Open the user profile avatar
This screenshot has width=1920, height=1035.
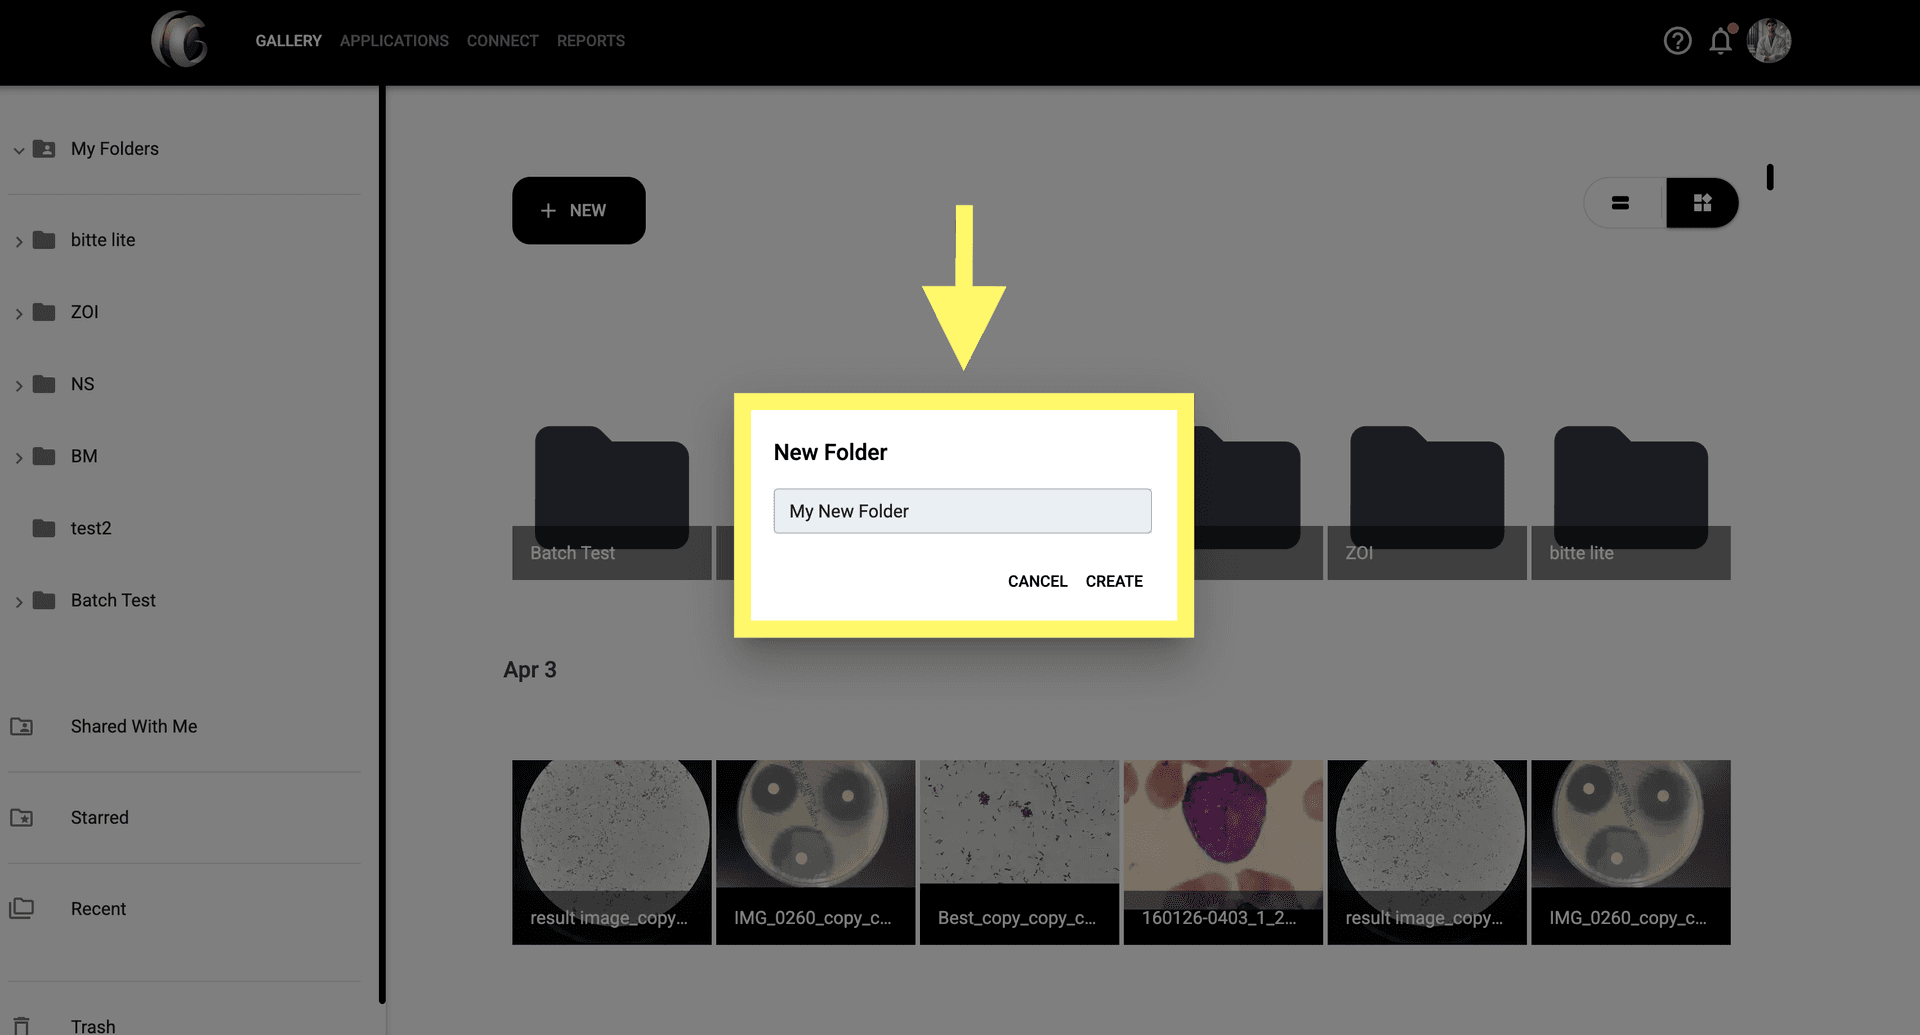1768,41
